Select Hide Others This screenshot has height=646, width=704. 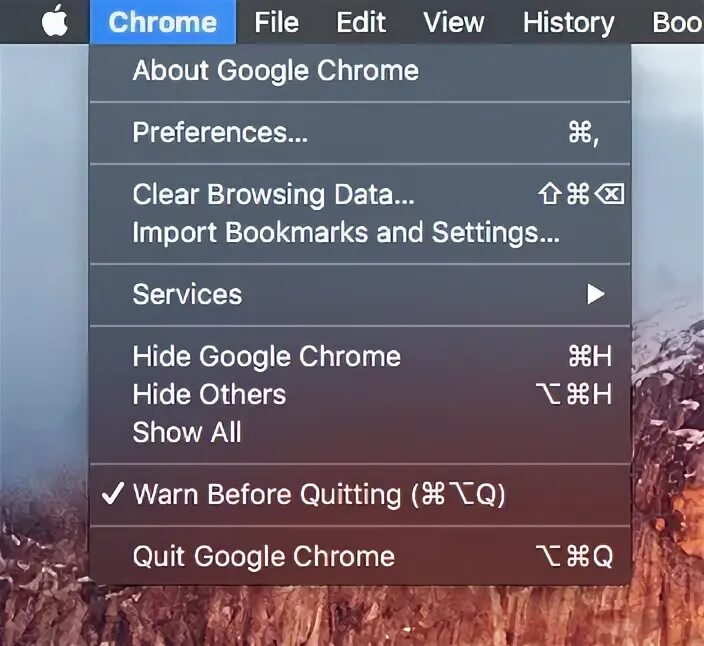tap(361, 395)
